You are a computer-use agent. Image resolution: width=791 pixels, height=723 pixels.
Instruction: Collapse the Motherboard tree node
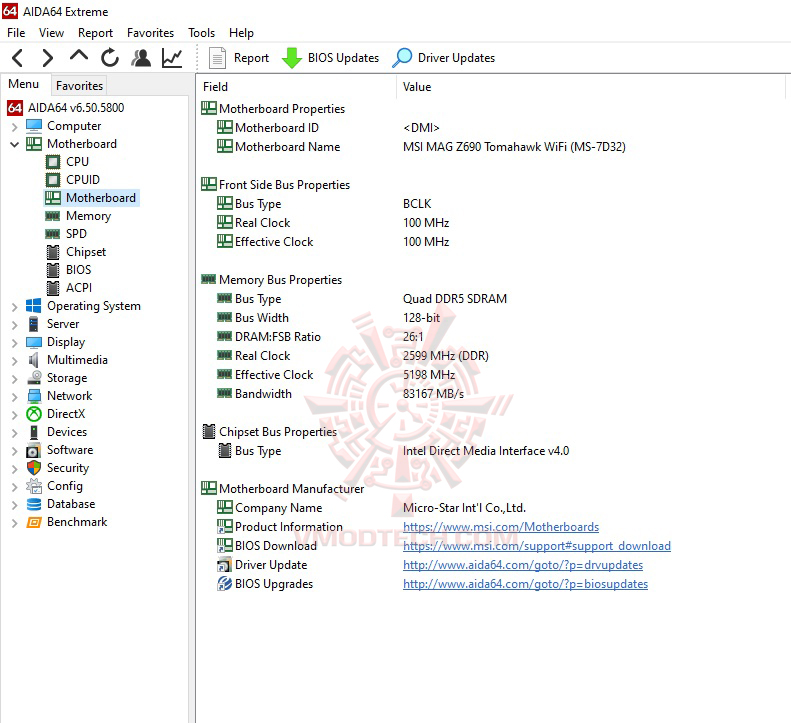pyautogui.click(x=15, y=145)
